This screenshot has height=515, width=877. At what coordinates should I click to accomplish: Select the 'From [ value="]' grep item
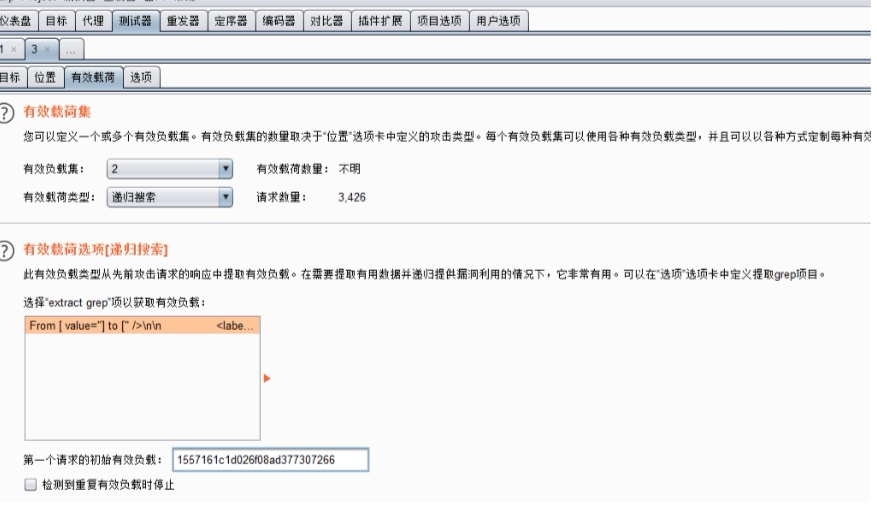(x=142, y=325)
